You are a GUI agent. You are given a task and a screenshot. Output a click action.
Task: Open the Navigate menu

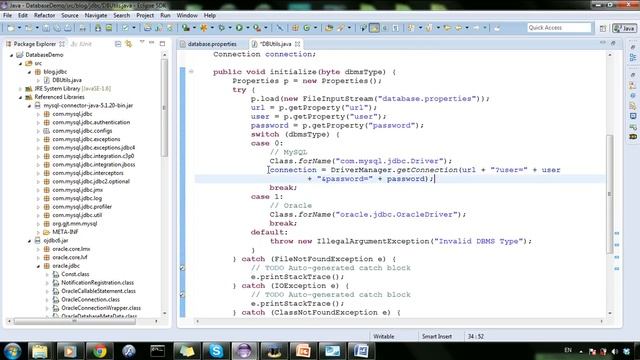pyautogui.click(x=96, y=16)
